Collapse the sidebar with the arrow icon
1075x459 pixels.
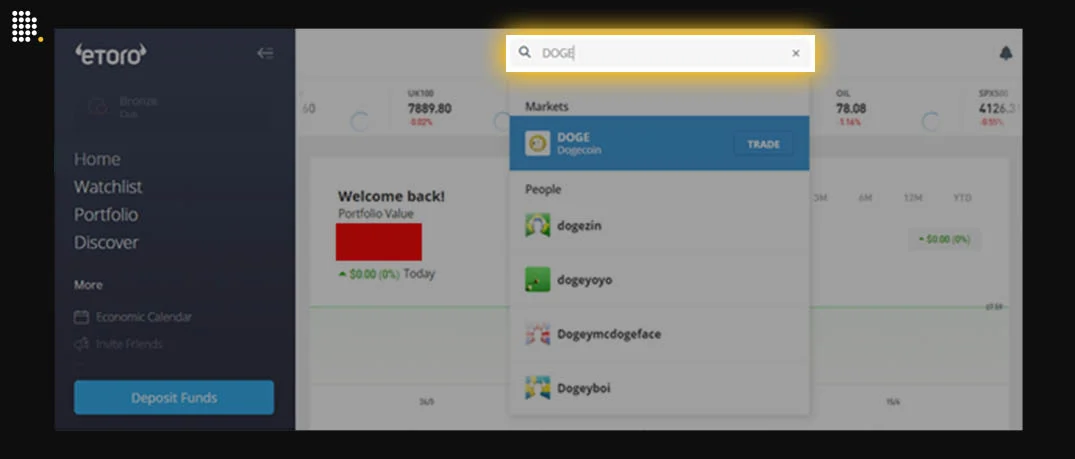coord(265,53)
